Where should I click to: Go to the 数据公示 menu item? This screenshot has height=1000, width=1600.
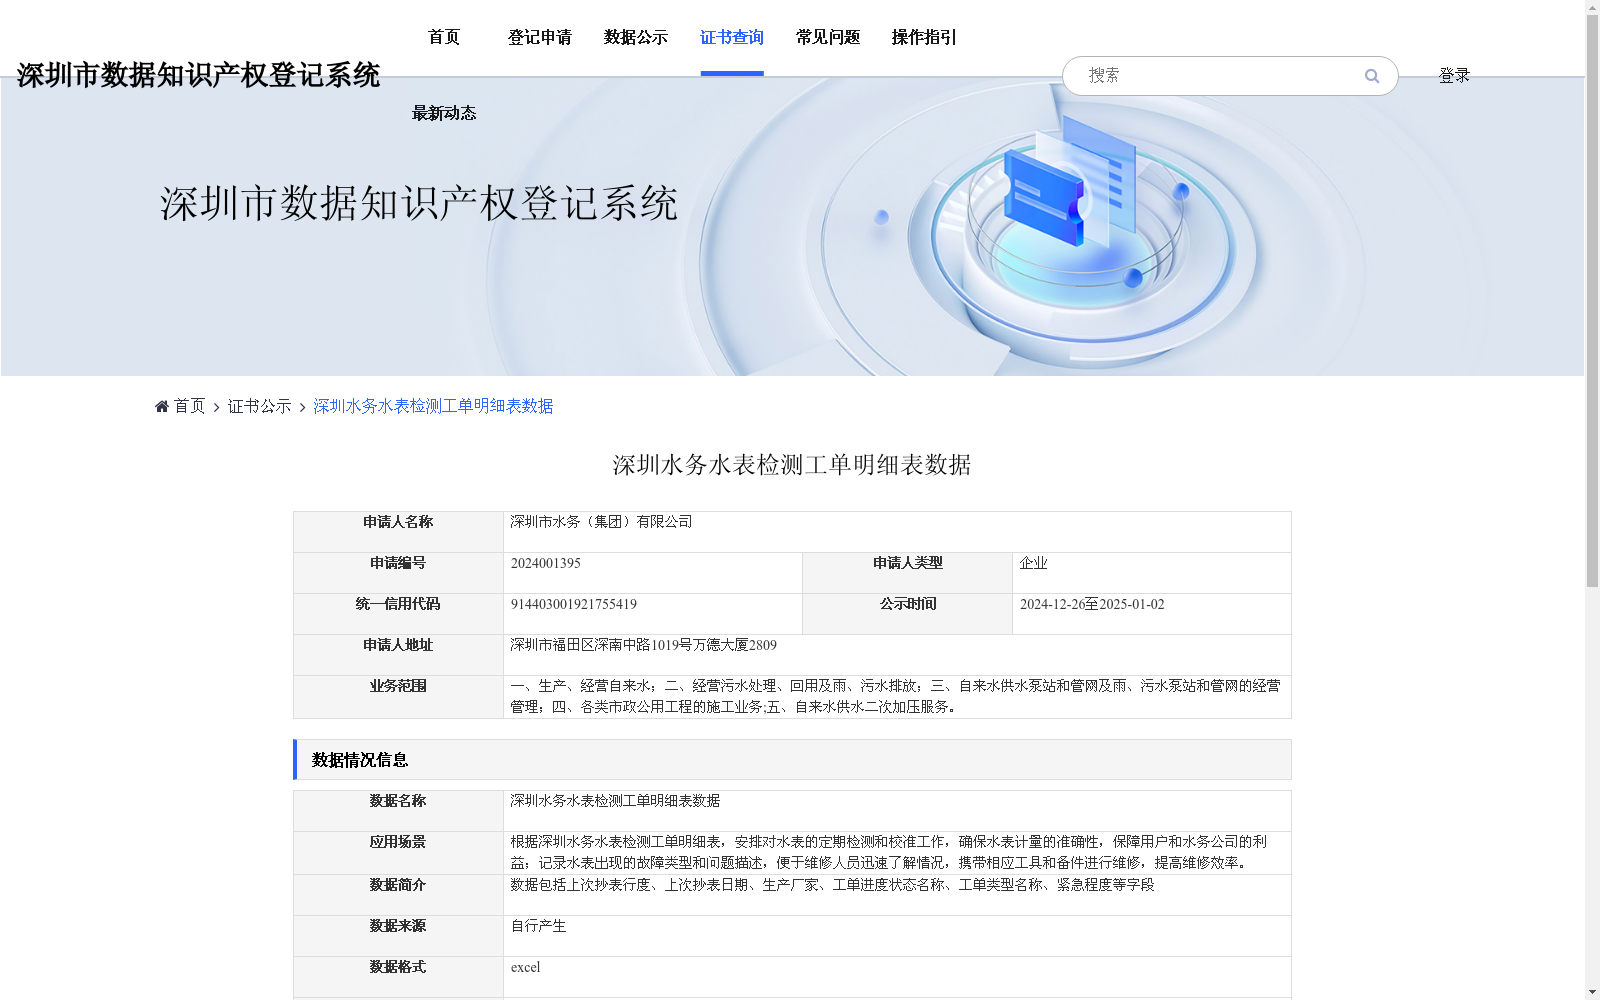click(x=636, y=37)
